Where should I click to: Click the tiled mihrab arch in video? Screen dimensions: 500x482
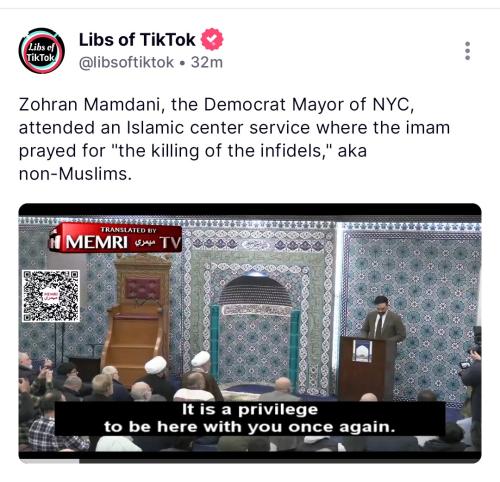coord(255,328)
